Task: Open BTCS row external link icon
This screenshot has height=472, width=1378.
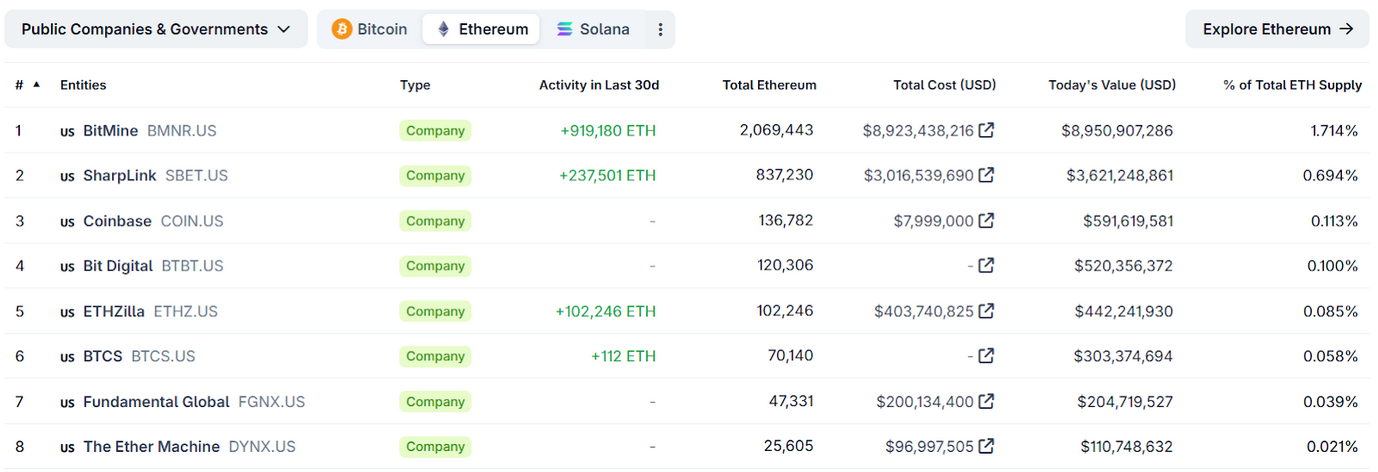Action: coord(986,356)
